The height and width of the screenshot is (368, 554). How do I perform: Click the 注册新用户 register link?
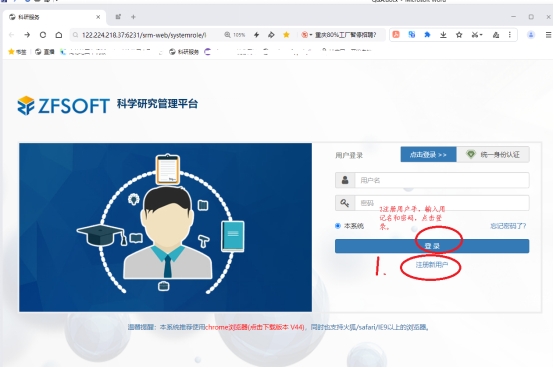tap(432, 265)
